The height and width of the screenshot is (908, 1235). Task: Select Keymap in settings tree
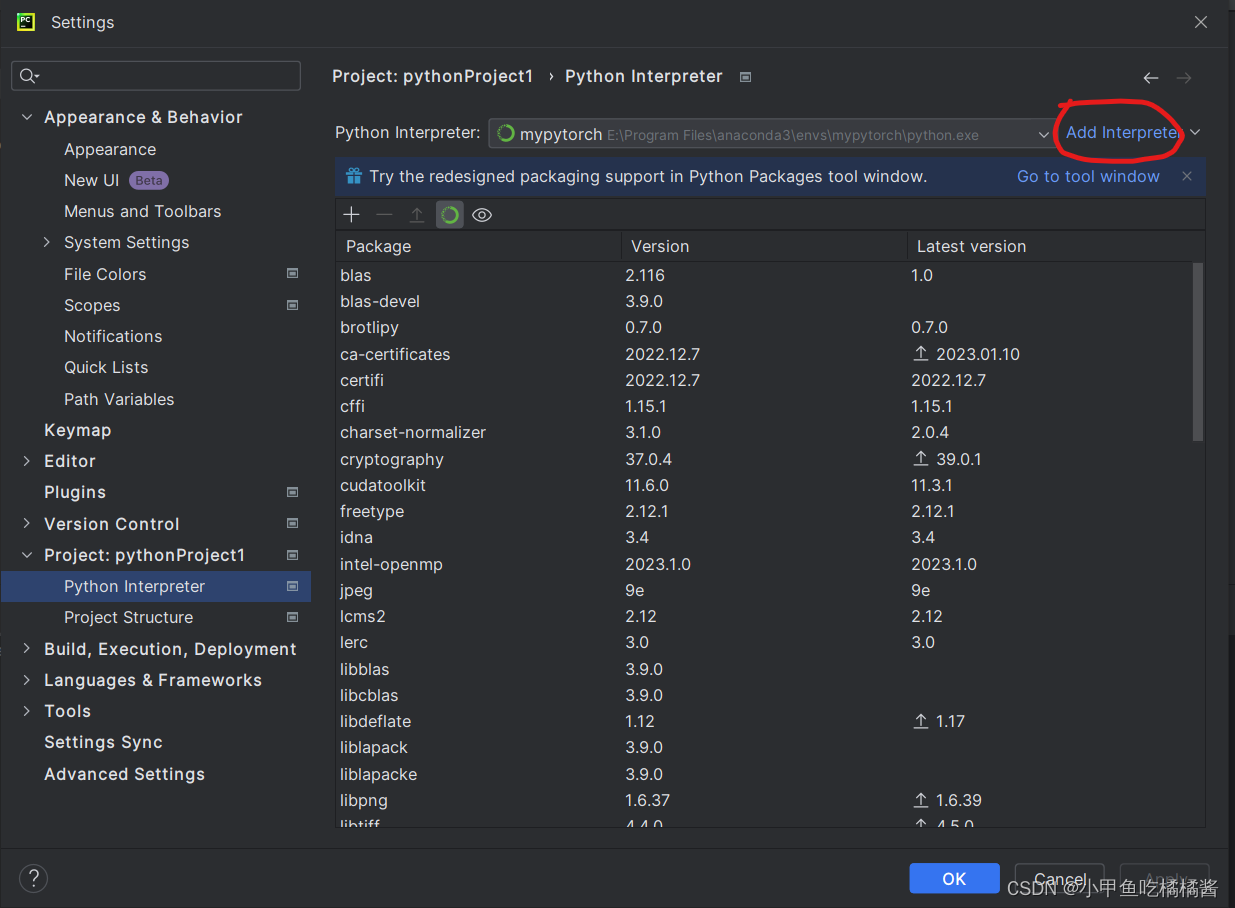pos(77,430)
